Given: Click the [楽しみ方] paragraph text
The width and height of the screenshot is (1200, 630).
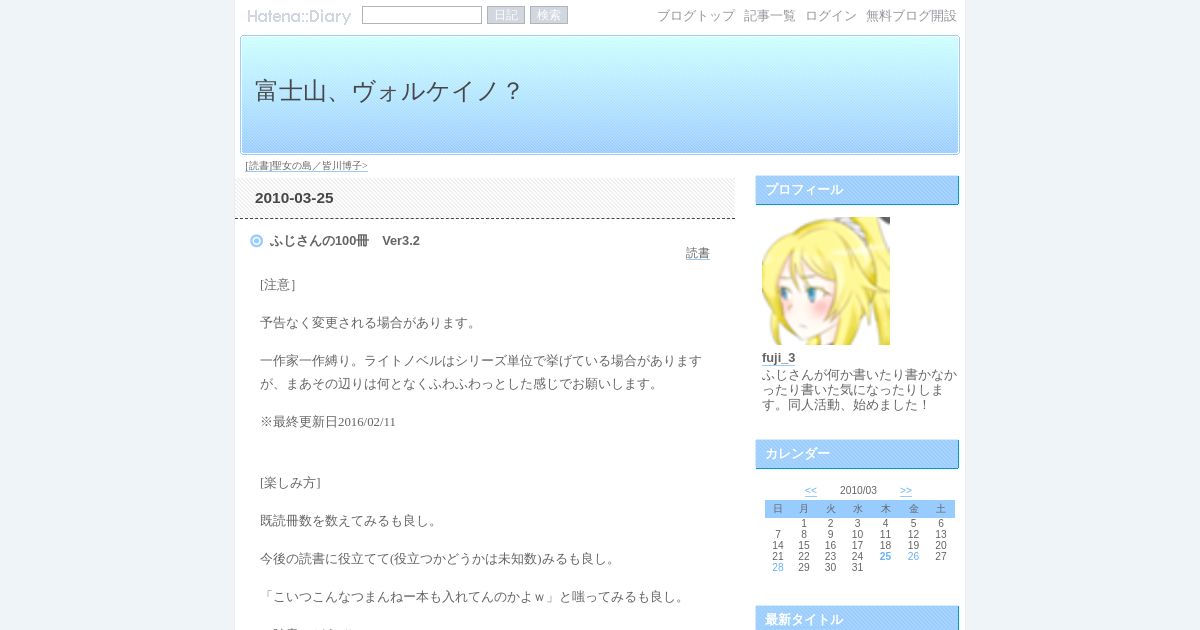Looking at the screenshot, I should [290, 483].
